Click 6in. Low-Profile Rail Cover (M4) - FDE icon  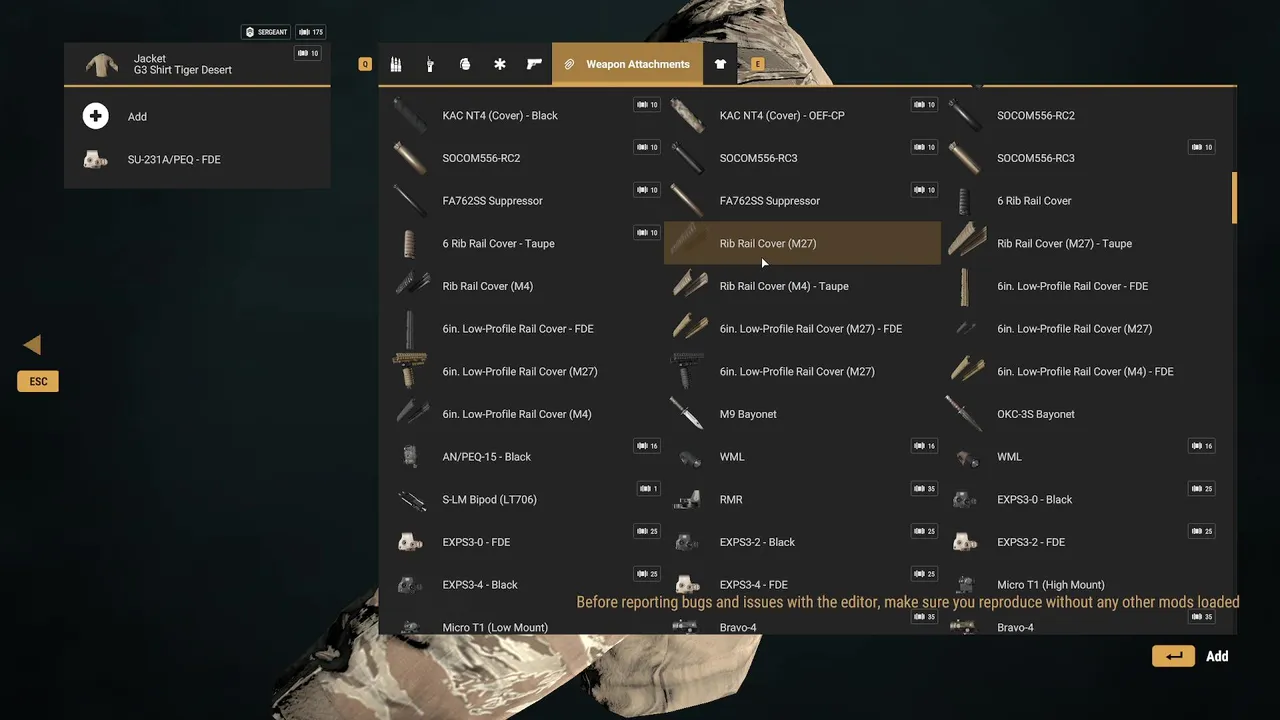click(966, 371)
